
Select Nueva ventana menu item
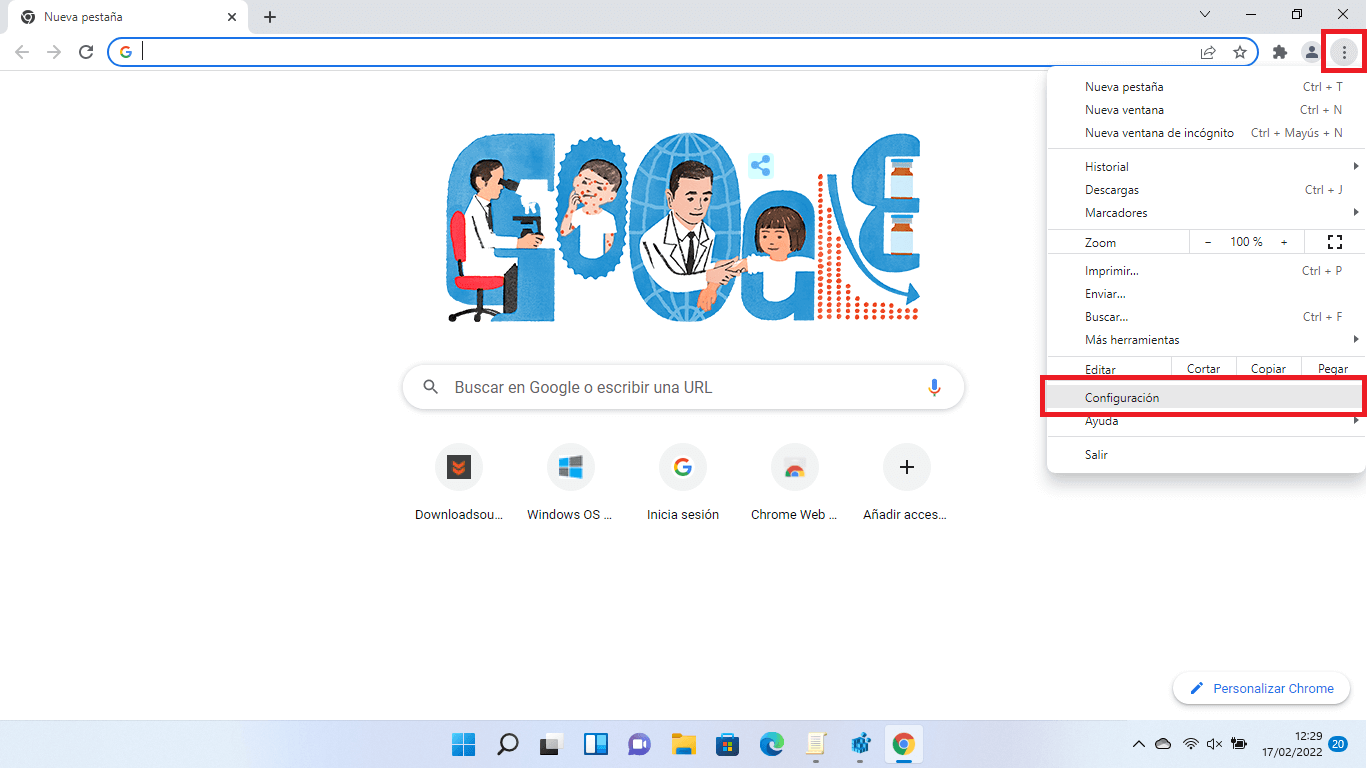[x=1206, y=110]
